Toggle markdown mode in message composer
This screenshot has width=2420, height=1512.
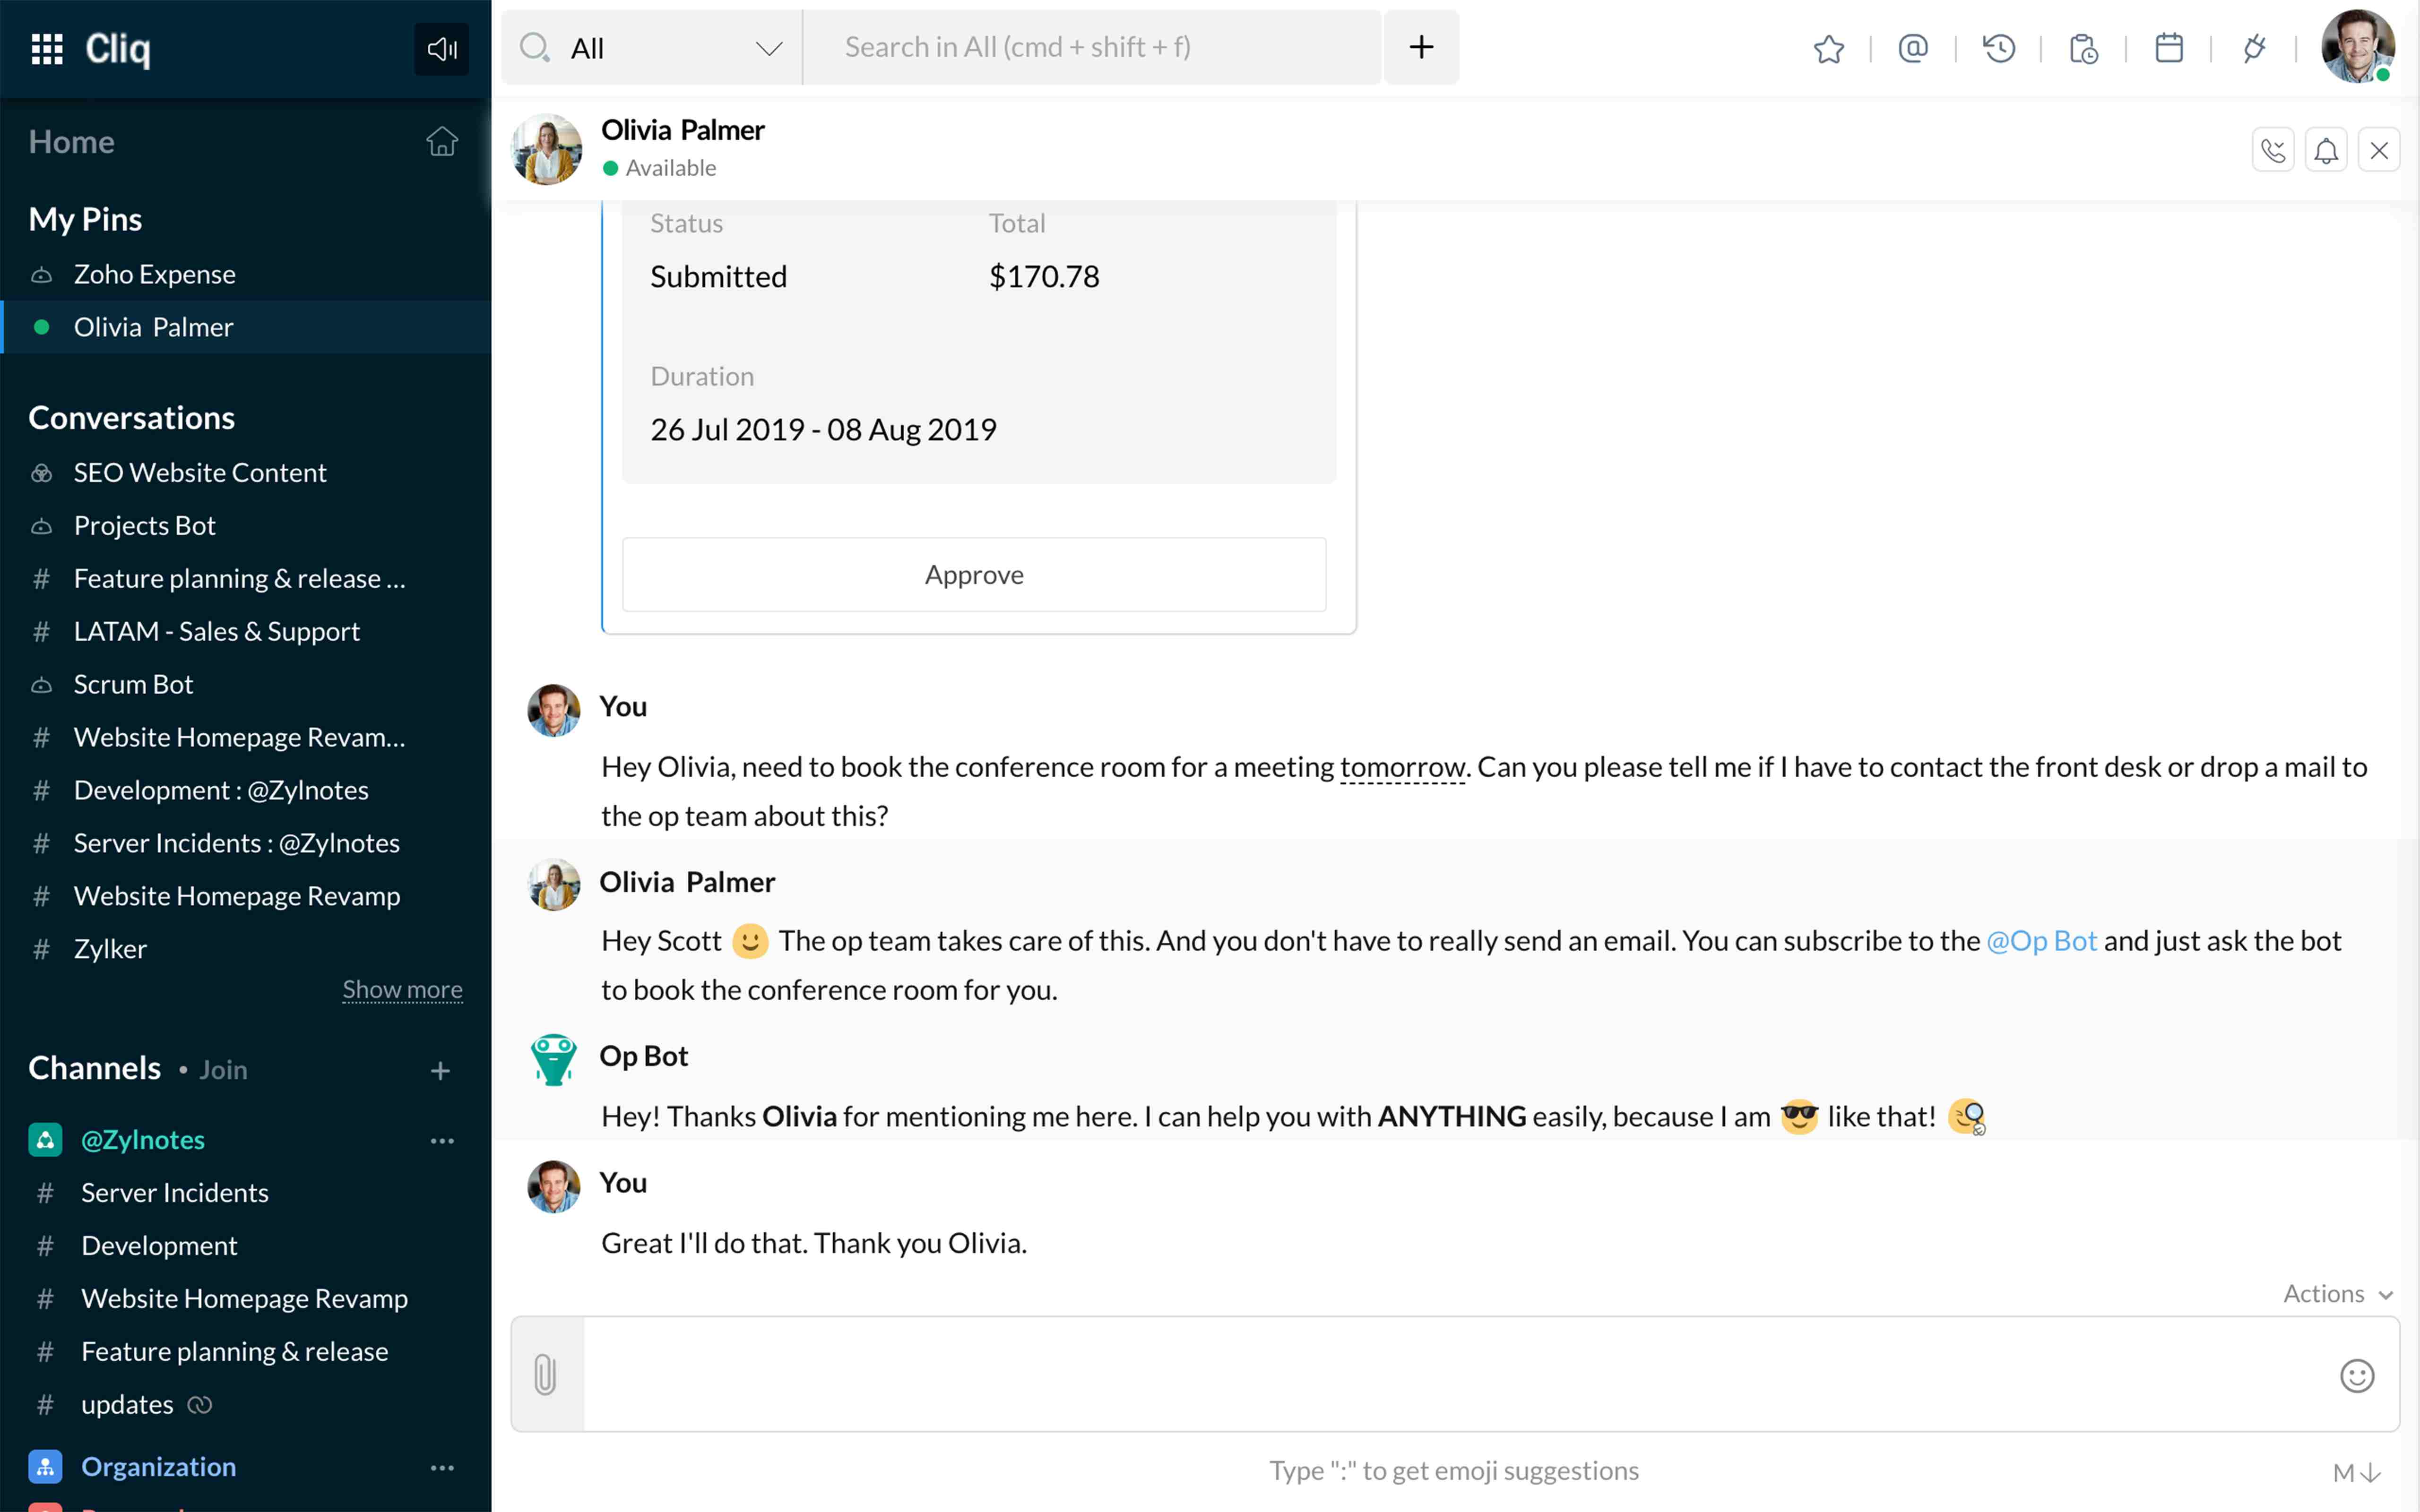pyautogui.click(x=2355, y=1472)
